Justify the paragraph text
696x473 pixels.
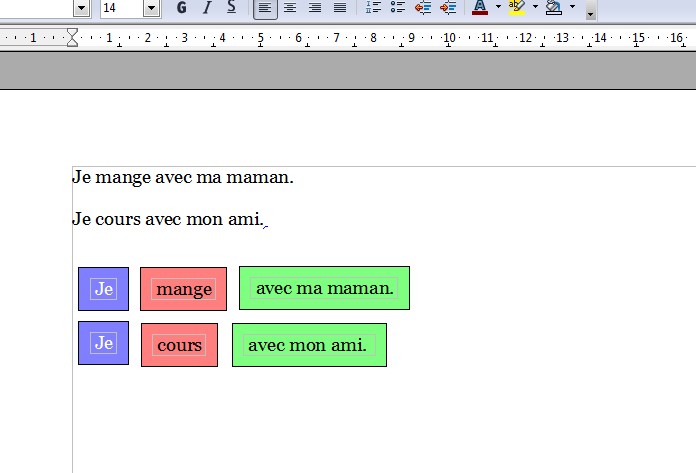[x=340, y=8]
